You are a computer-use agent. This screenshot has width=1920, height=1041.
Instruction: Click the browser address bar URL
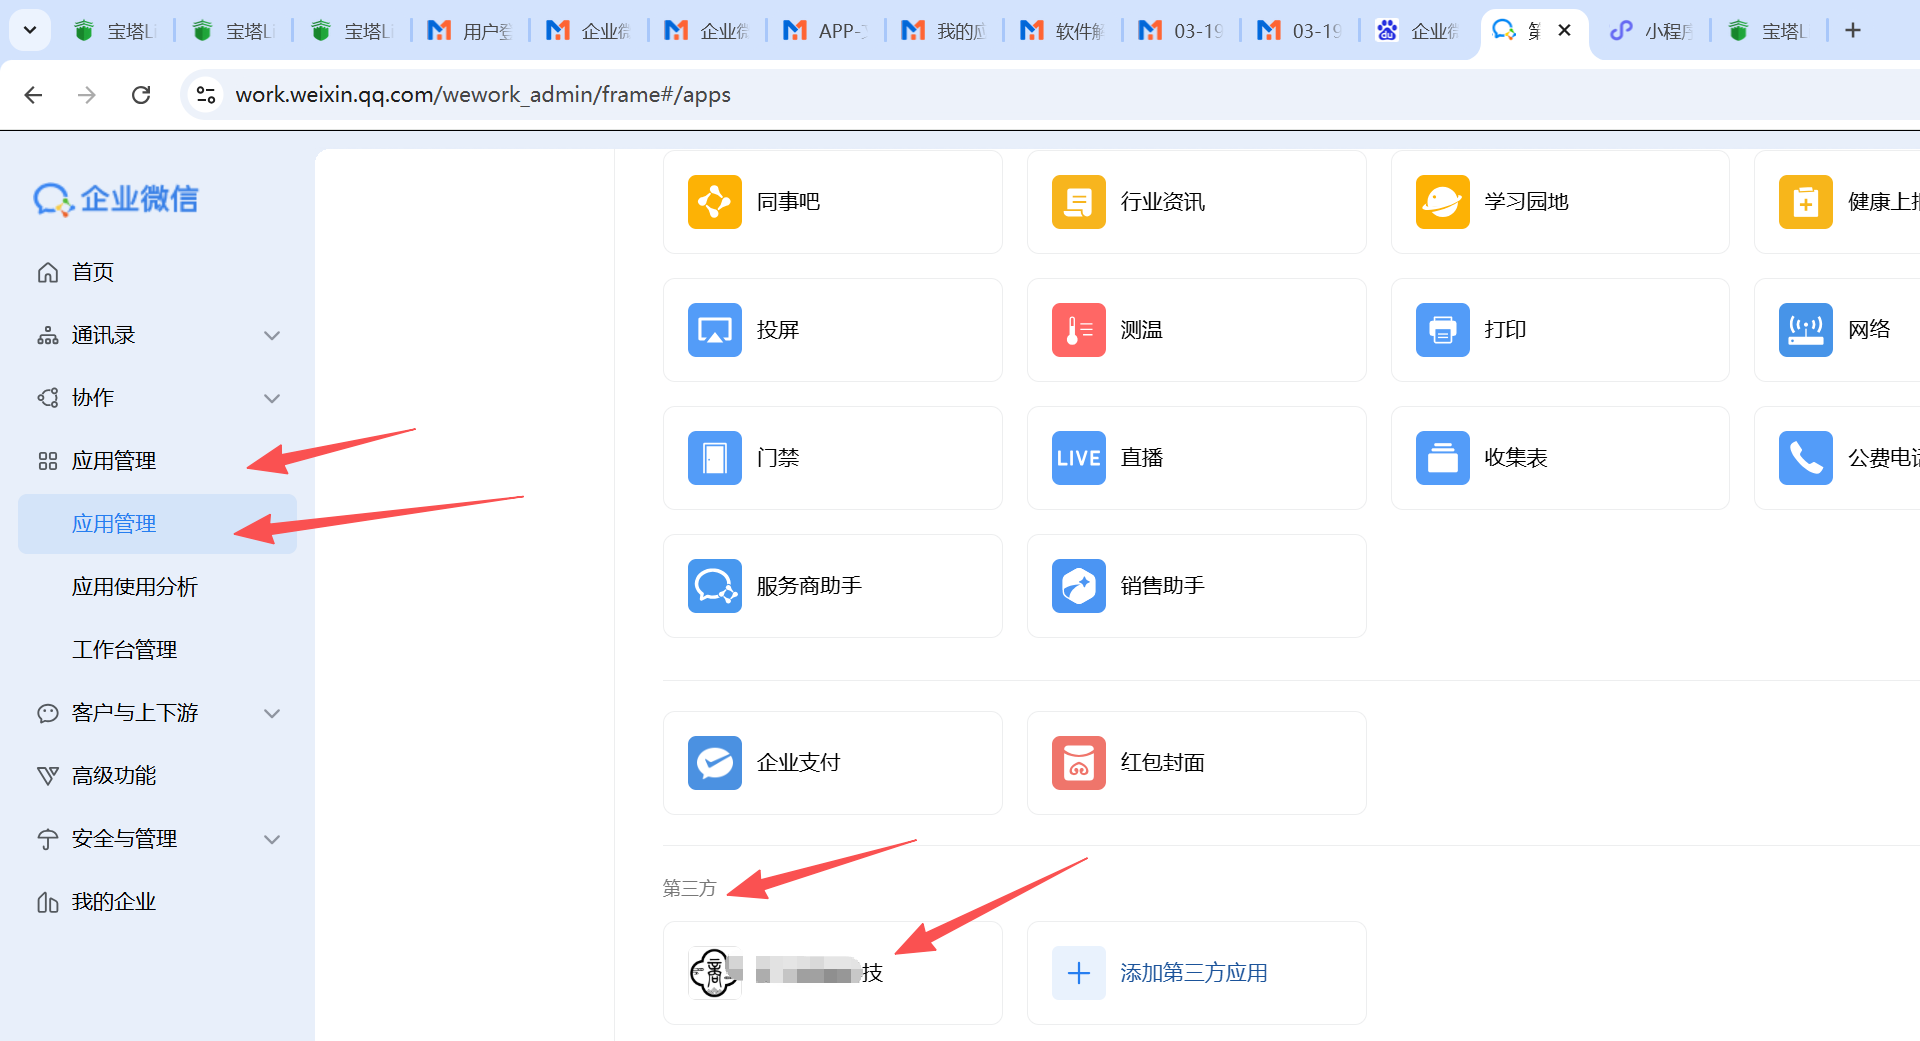[482, 95]
